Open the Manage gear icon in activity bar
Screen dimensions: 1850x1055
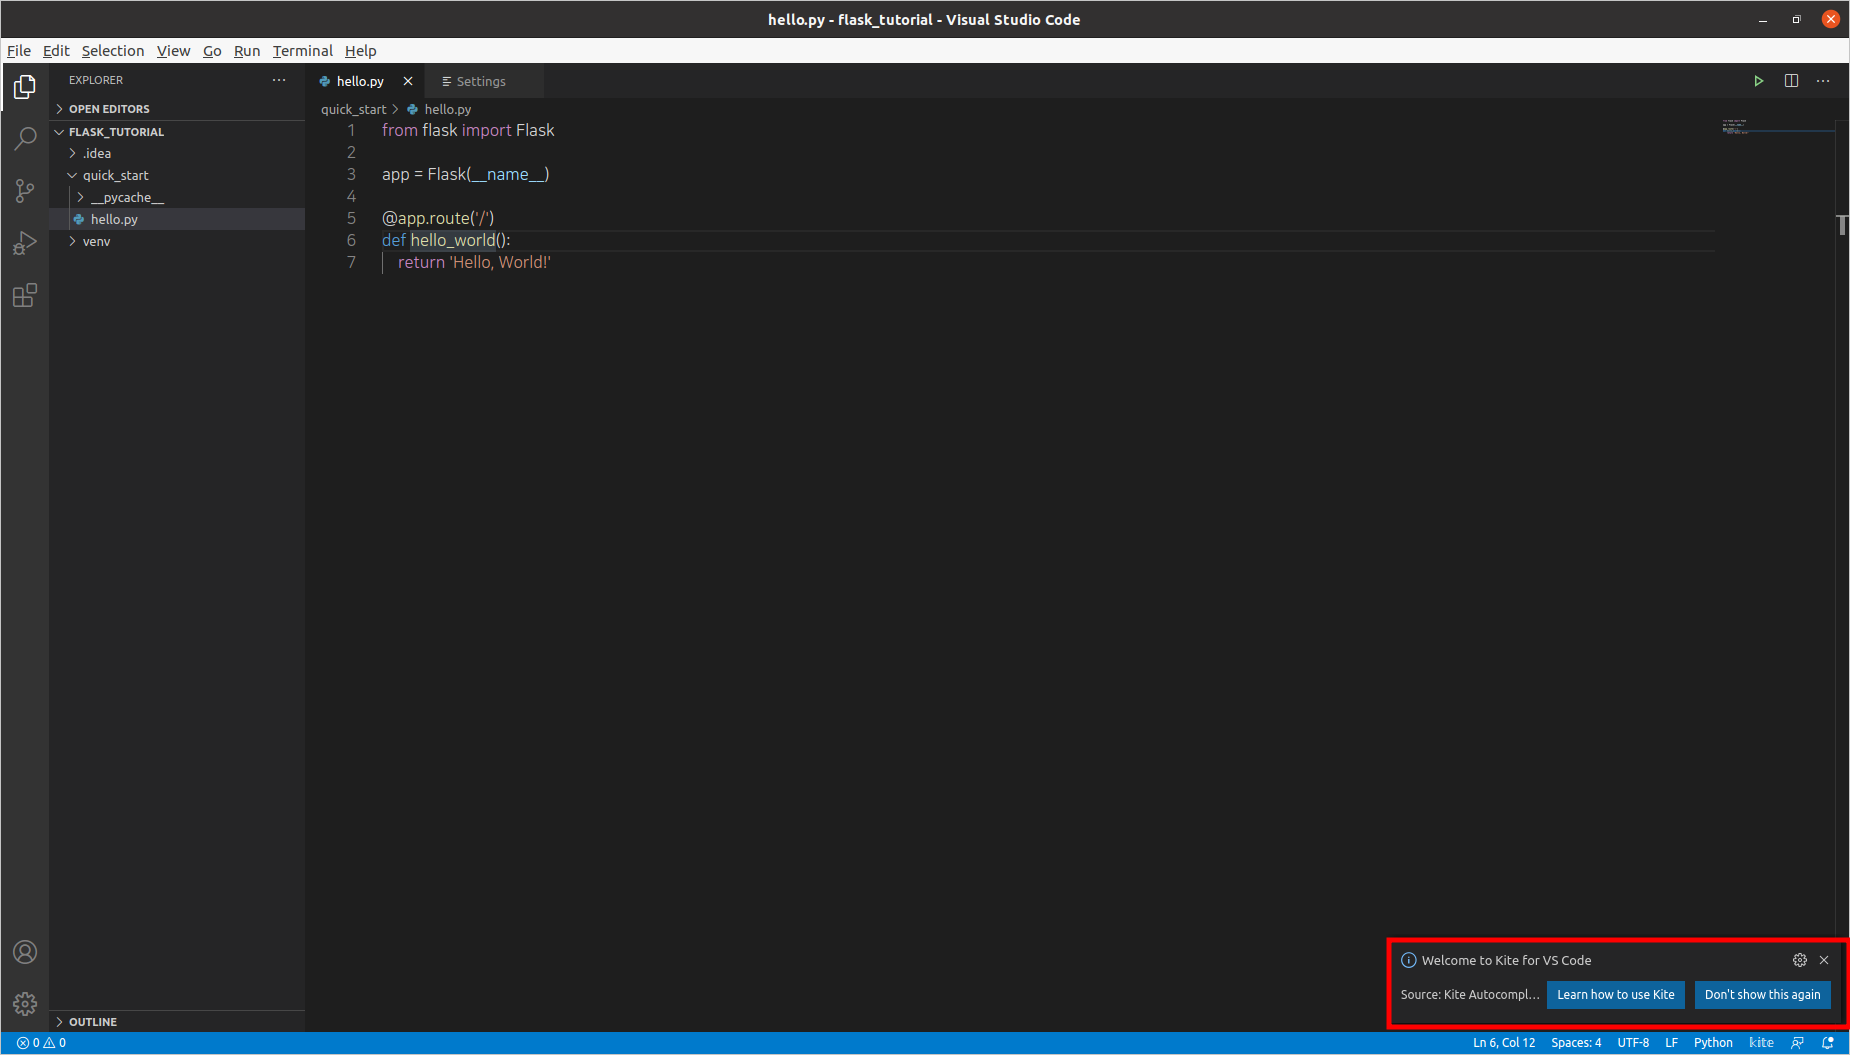(25, 1004)
